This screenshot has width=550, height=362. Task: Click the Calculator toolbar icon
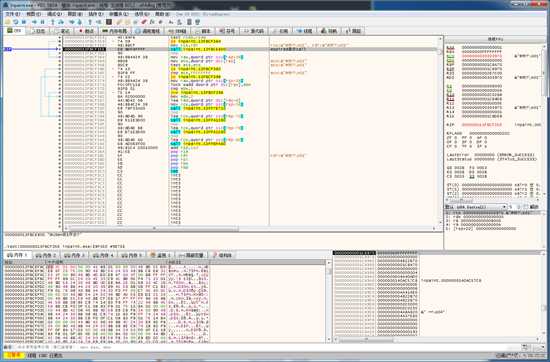coord(189,22)
